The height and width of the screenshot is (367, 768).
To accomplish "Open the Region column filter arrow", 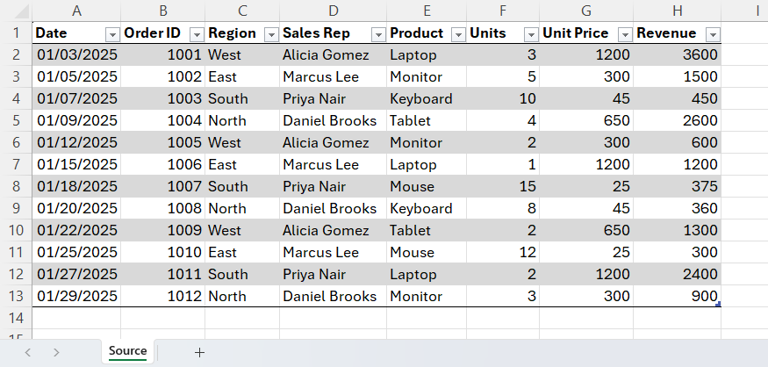I will click(x=271, y=34).
